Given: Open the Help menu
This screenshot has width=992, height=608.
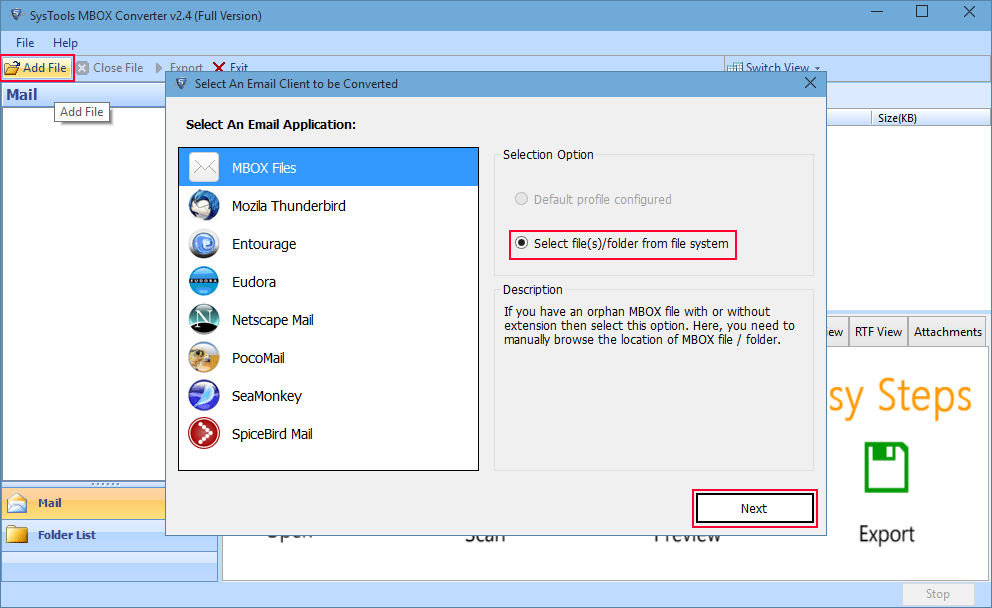Looking at the screenshot, I should 65,43.
